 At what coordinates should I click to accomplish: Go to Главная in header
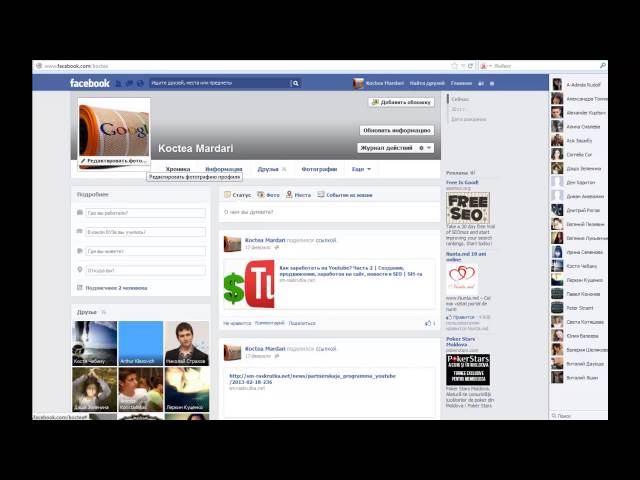pyautogui.click(x=461, y=83)
